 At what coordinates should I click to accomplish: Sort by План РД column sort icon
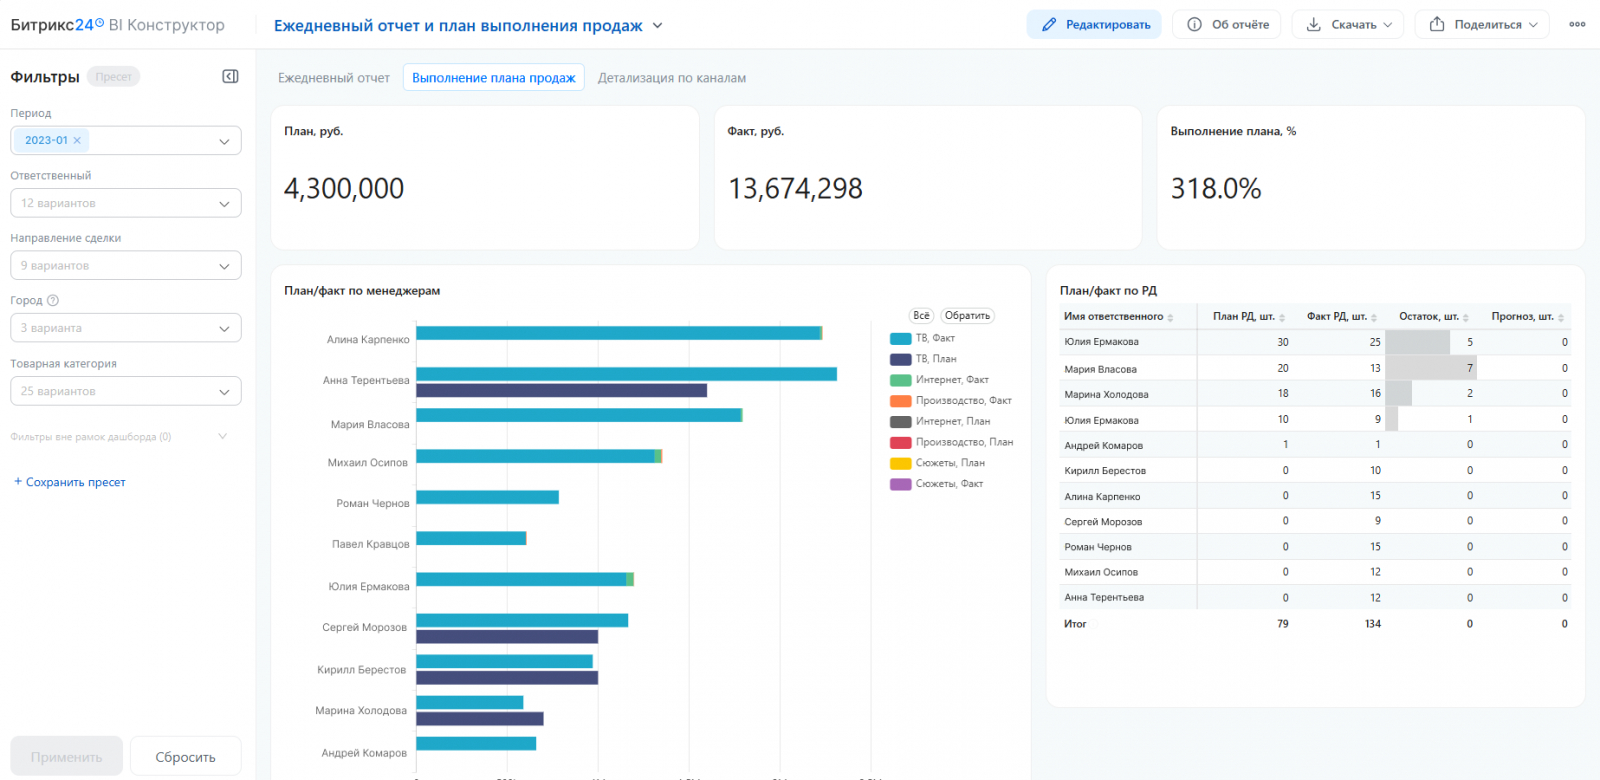pos(1282,317)
